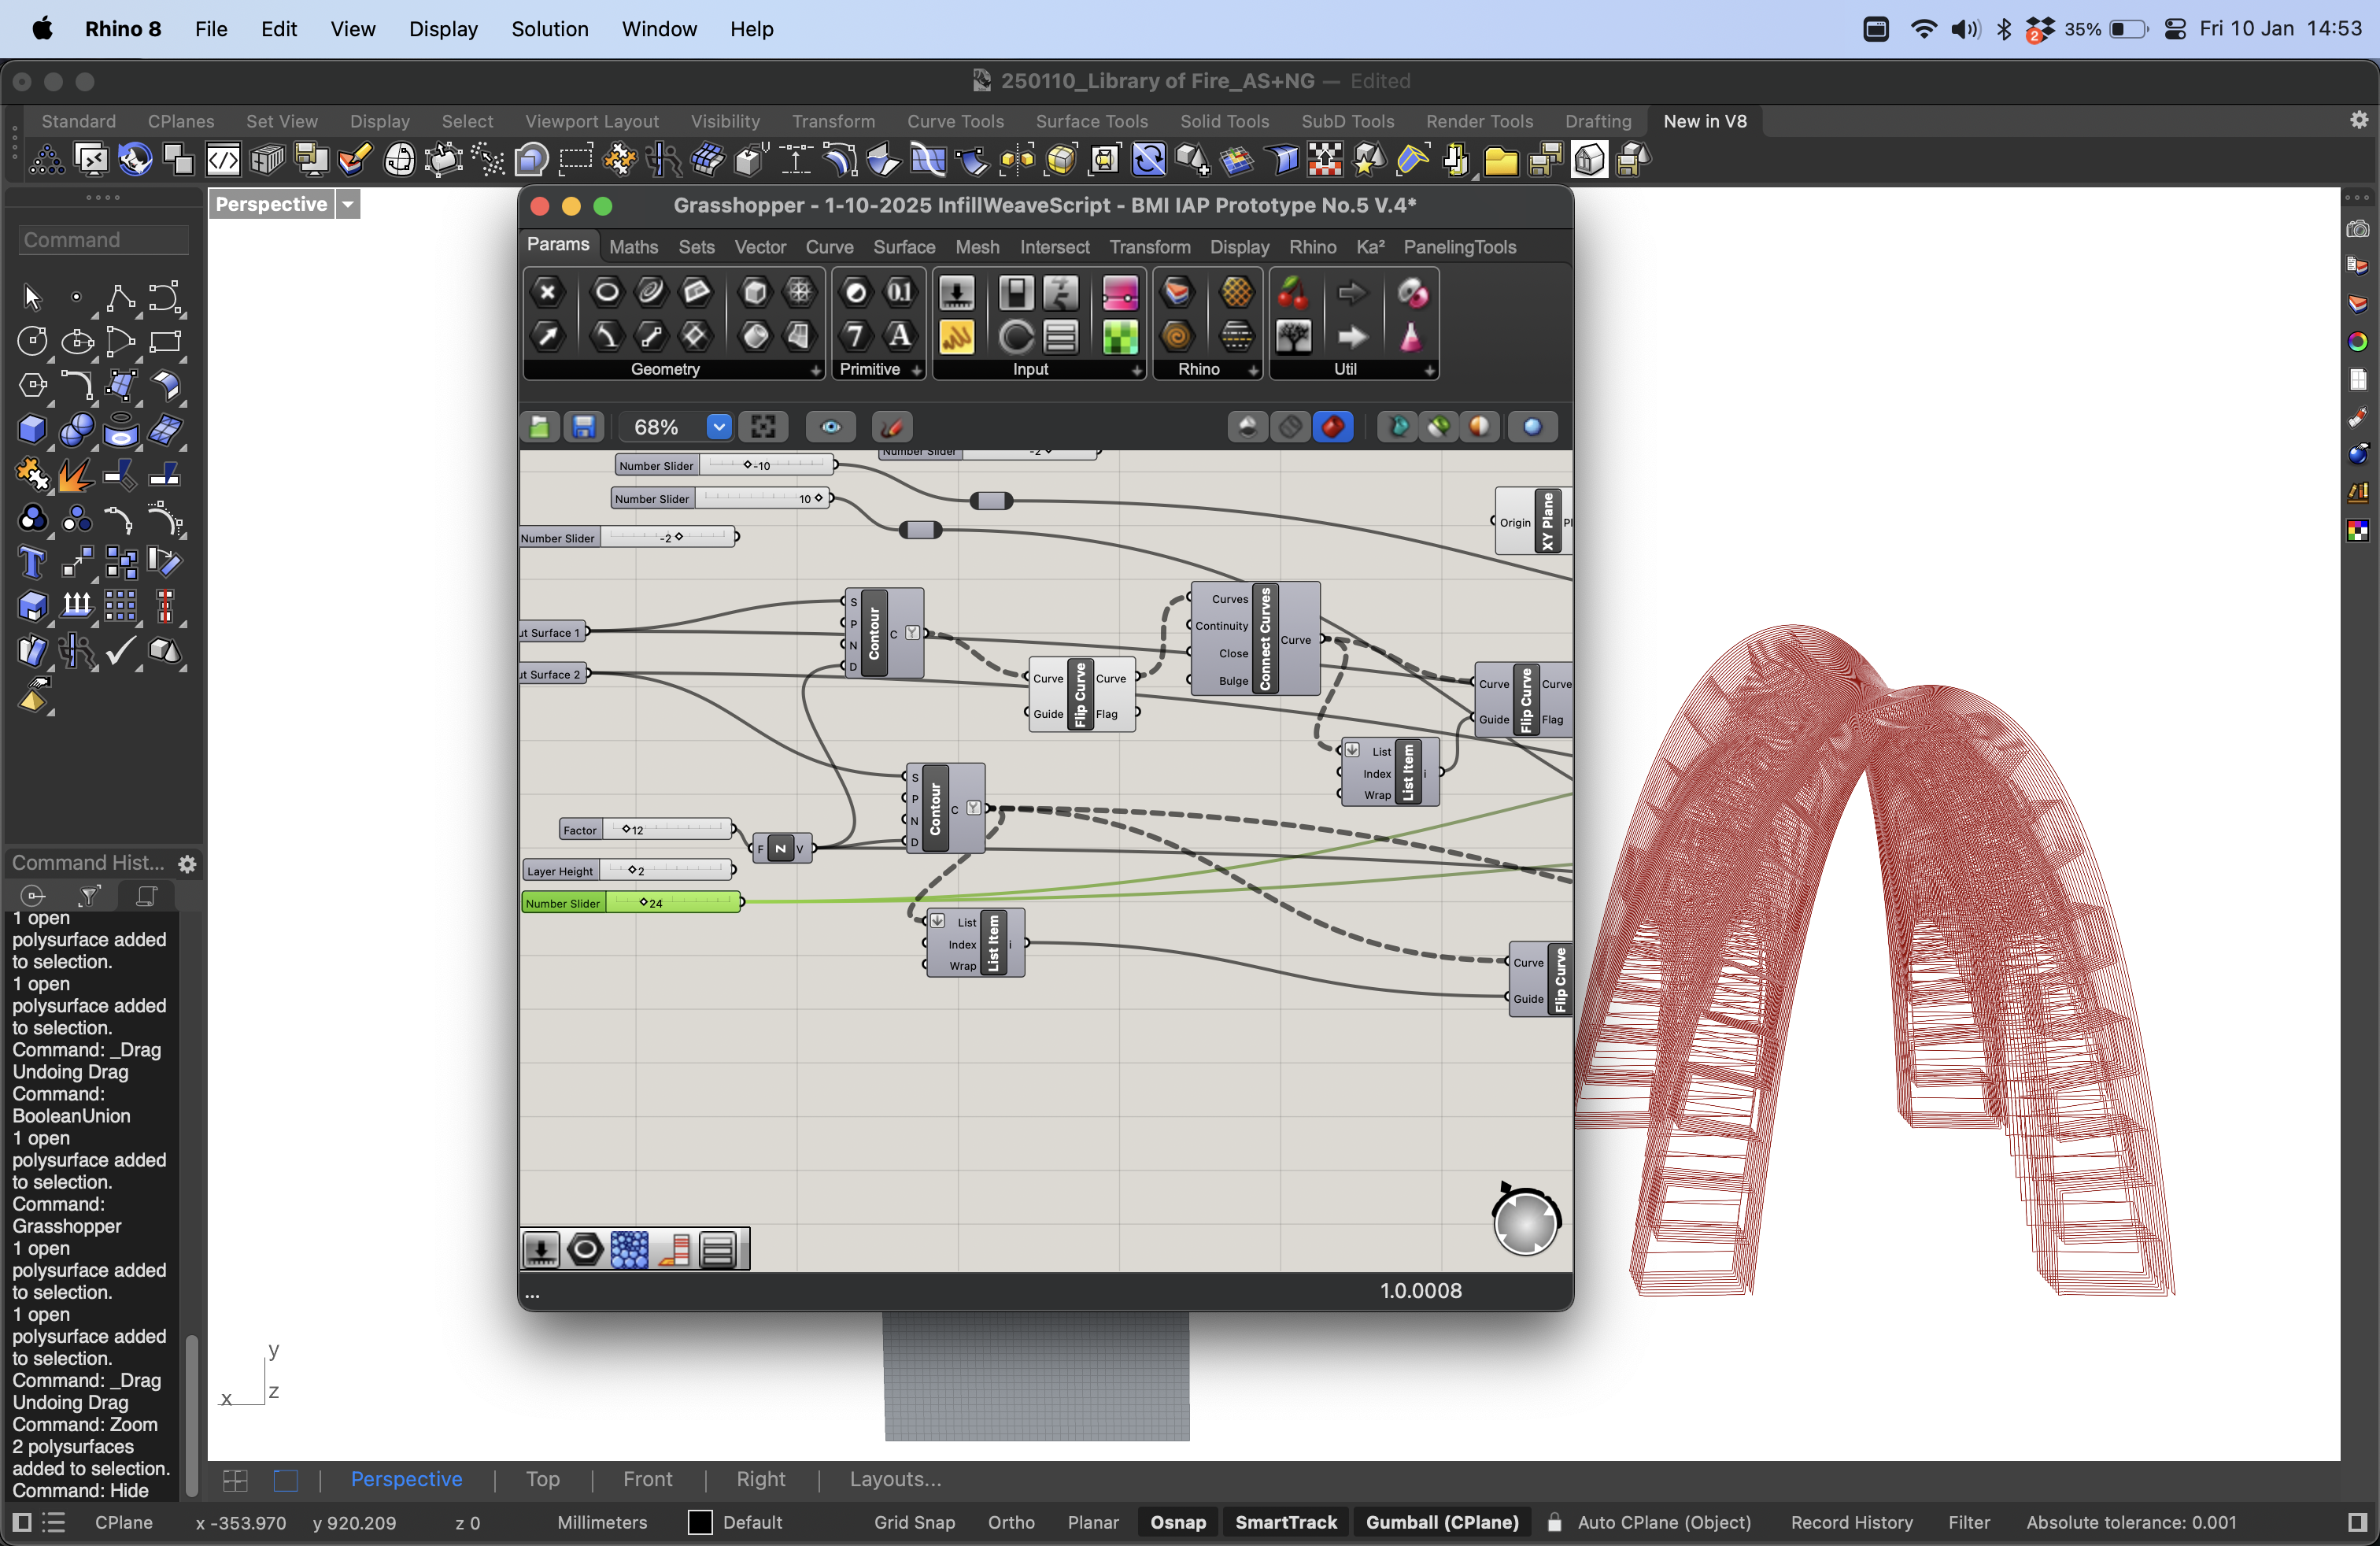This screenshot has width=2380, height=1546.
Task: Toggle Osnap in the status bar
Action: (x=1177, y=1522)
